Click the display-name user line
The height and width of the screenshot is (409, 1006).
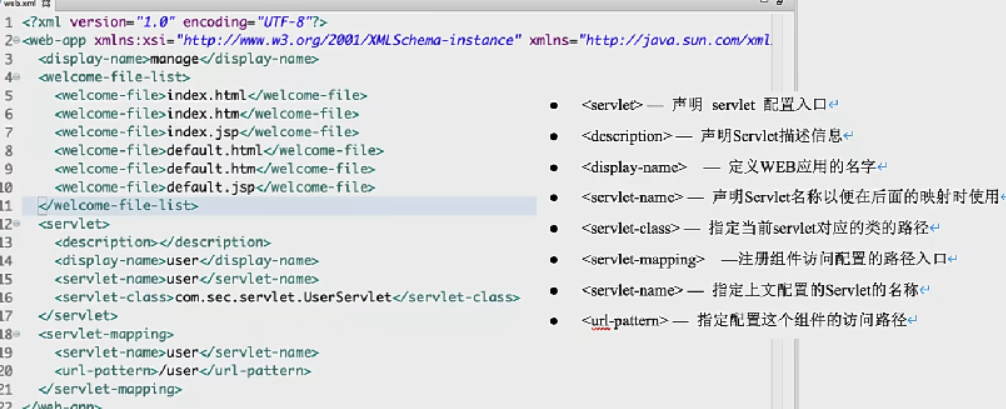[x=187, y=261]
